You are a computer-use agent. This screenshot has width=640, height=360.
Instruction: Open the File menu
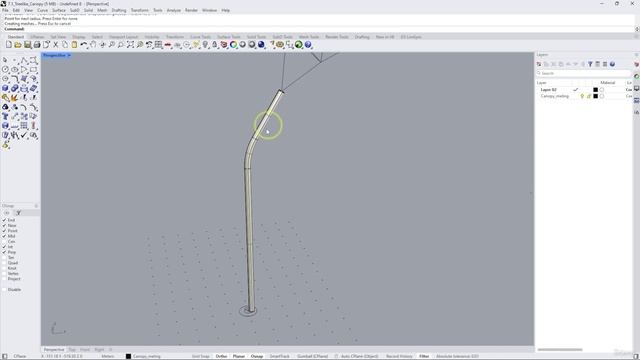5,10
